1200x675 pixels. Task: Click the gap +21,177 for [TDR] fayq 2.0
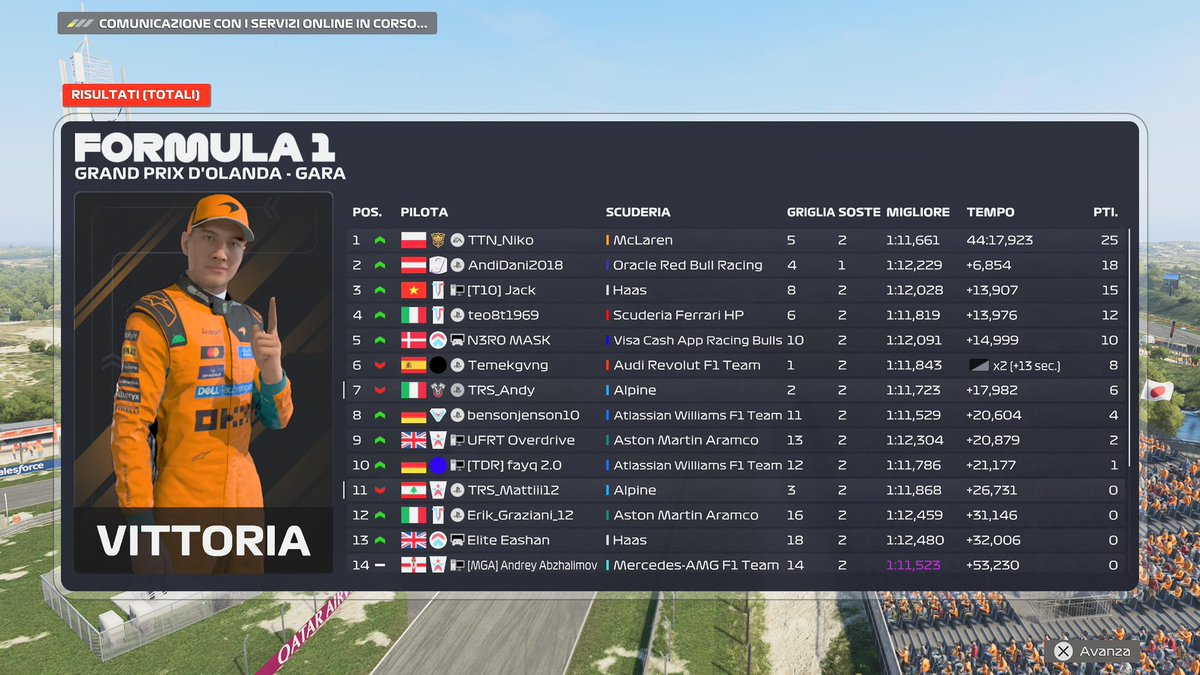(x=991, y=465)
